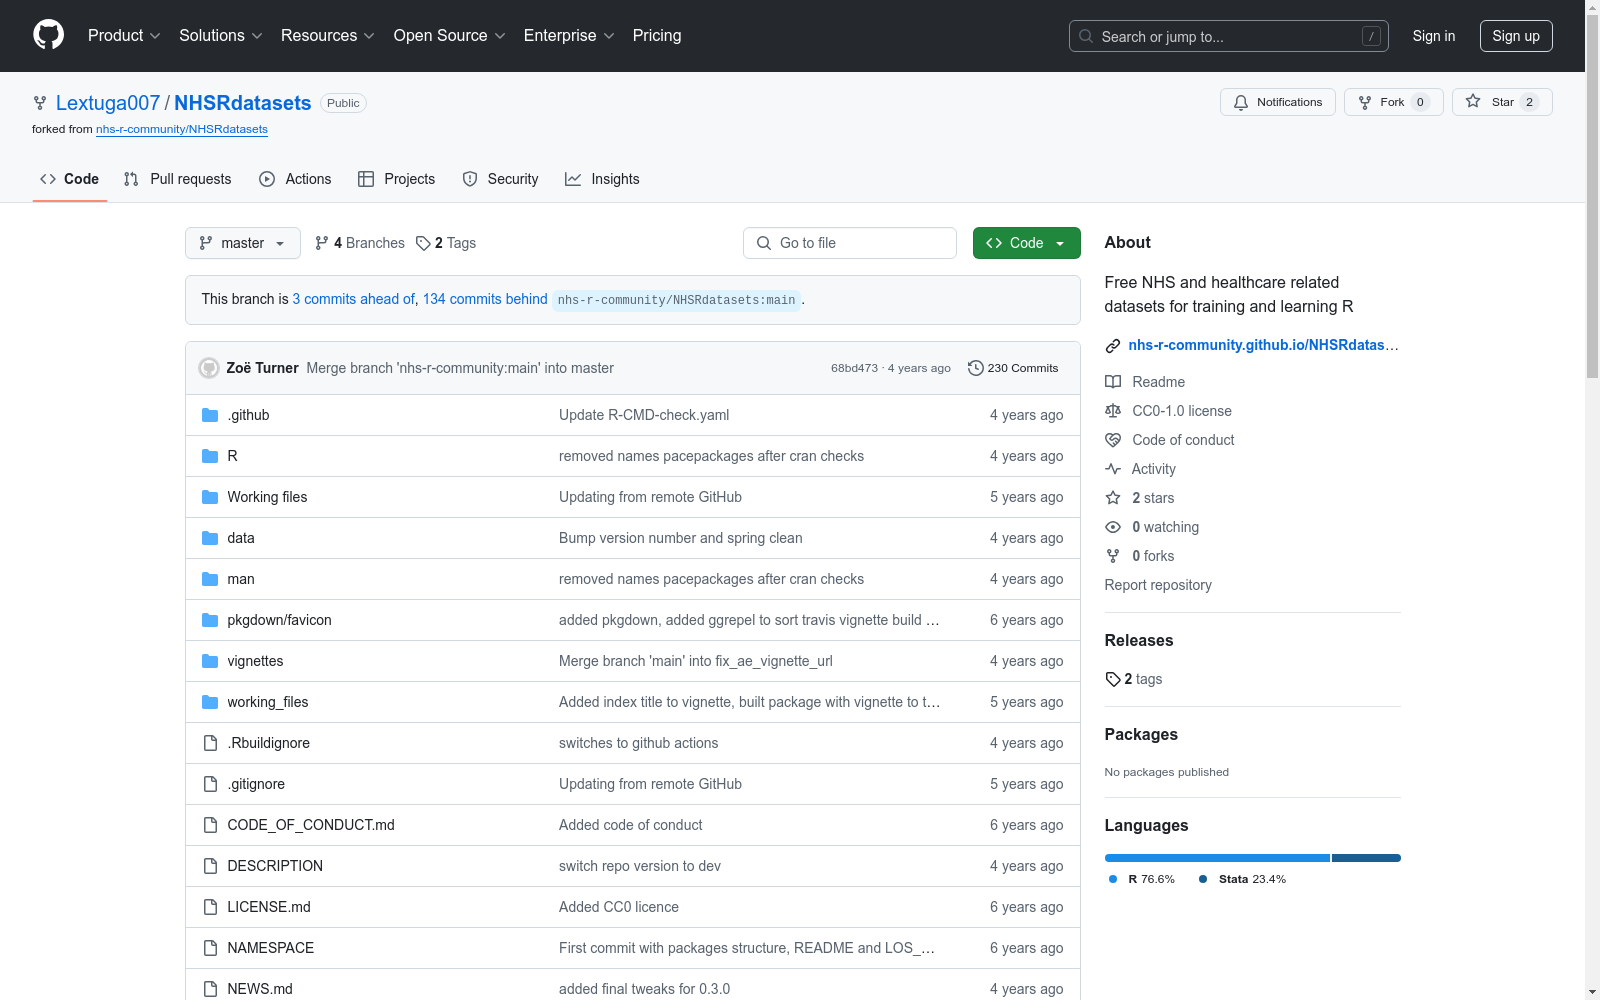Viewport: 1600px width, 1000px height.
Task: Open the master branch selector dropdown
Action: point(243,243)
